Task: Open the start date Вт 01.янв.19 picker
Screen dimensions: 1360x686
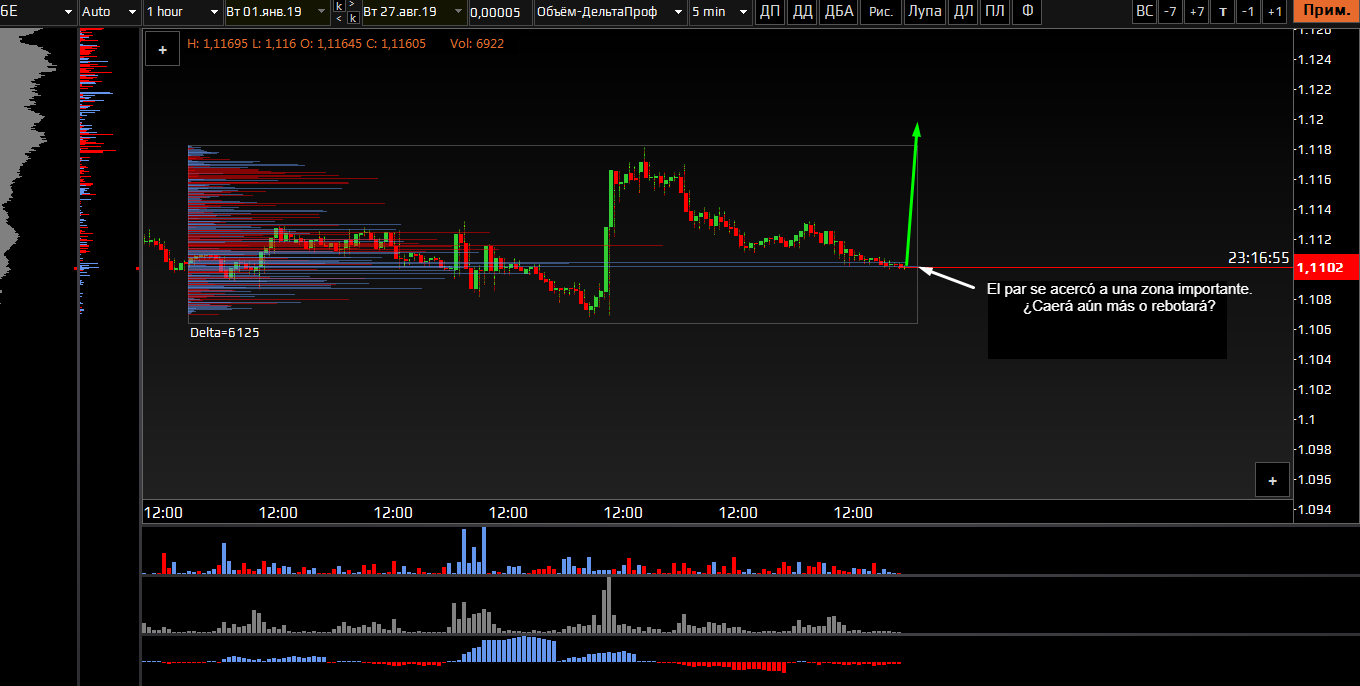Action: (277, 12)
